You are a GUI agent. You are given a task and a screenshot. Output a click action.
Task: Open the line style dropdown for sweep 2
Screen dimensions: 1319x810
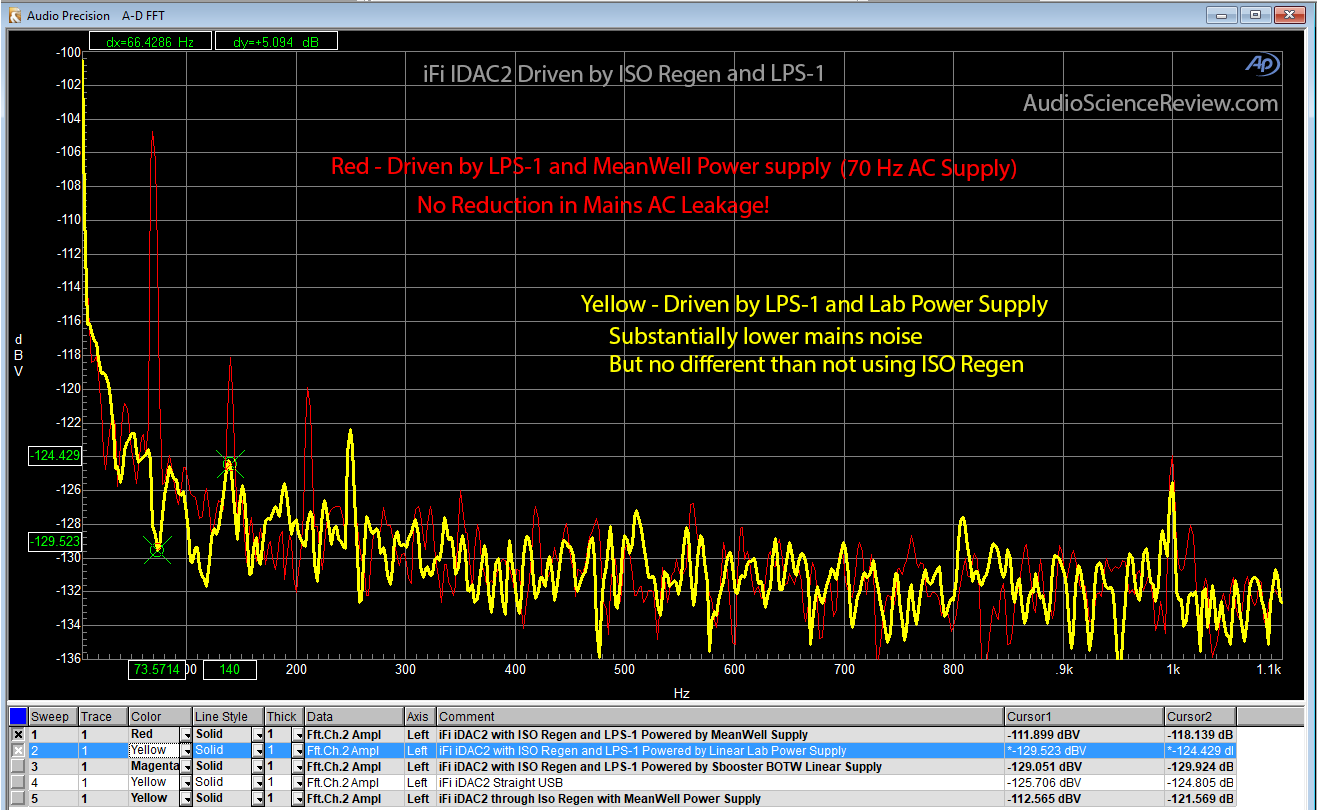pyautogui.click(x=258, y=750)
